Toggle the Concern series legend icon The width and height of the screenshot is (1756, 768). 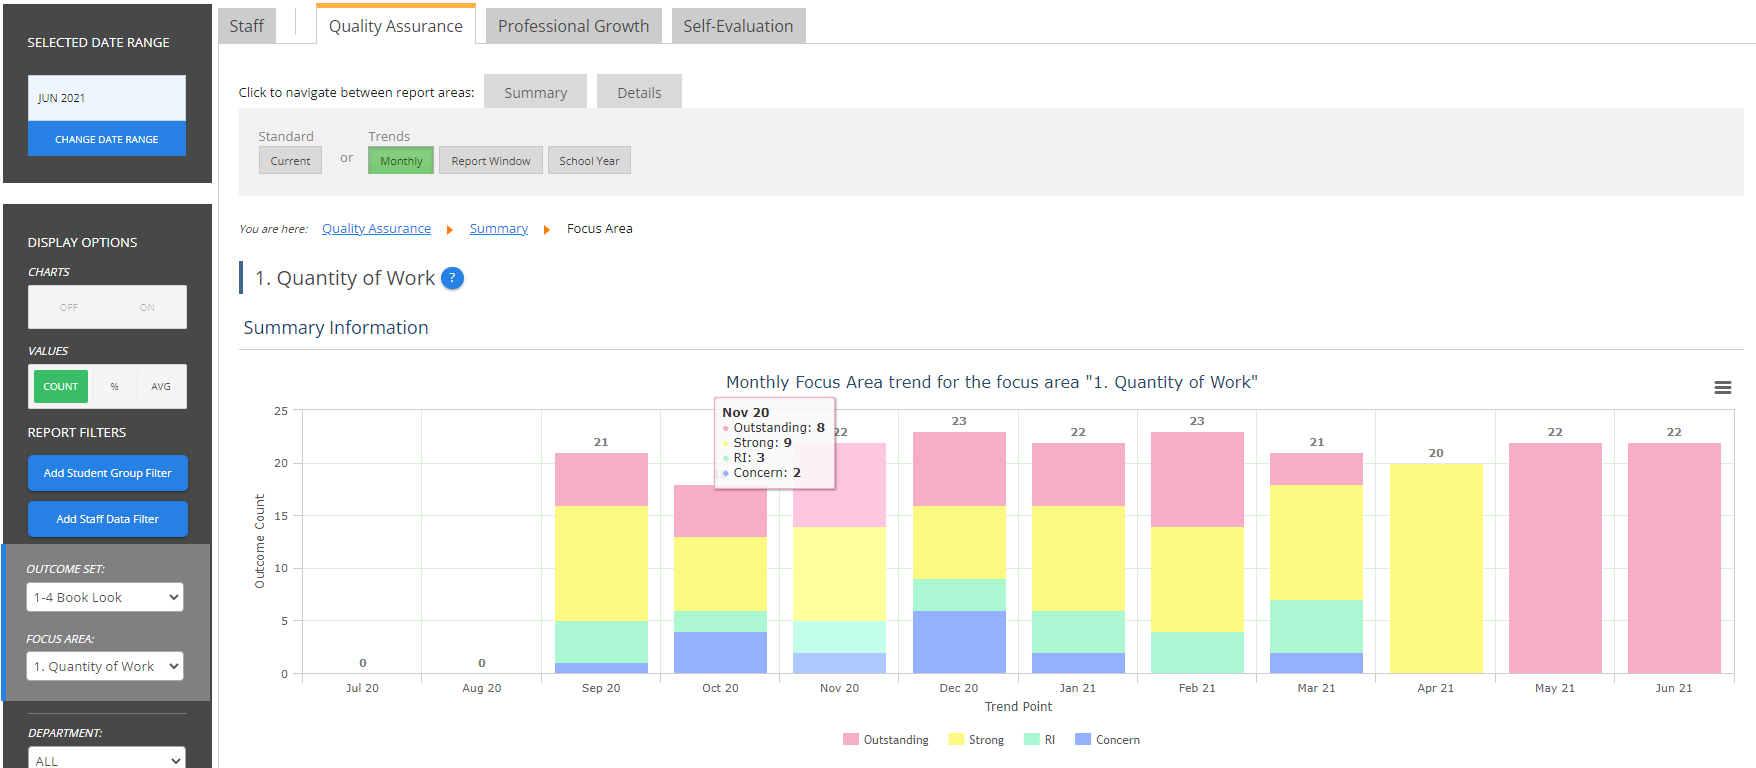[x=1083, y=740]
